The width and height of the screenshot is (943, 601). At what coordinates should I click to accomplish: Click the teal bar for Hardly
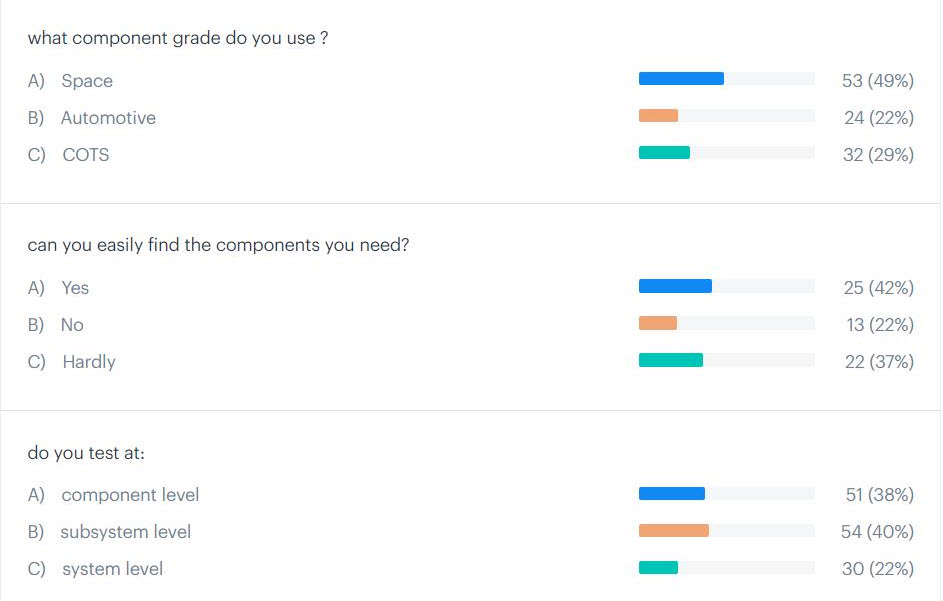671,360
